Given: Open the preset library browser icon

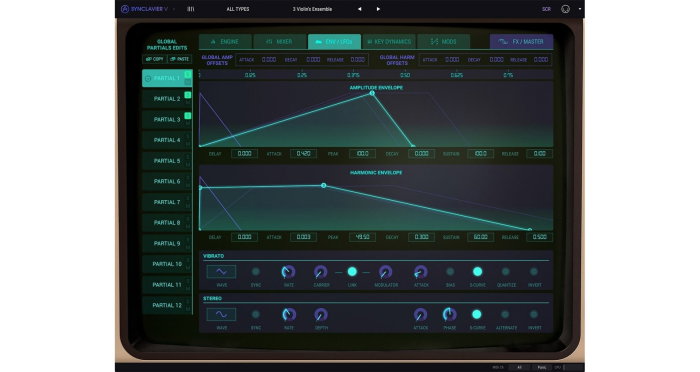Looking at the screenshot, I should (191, 9).
